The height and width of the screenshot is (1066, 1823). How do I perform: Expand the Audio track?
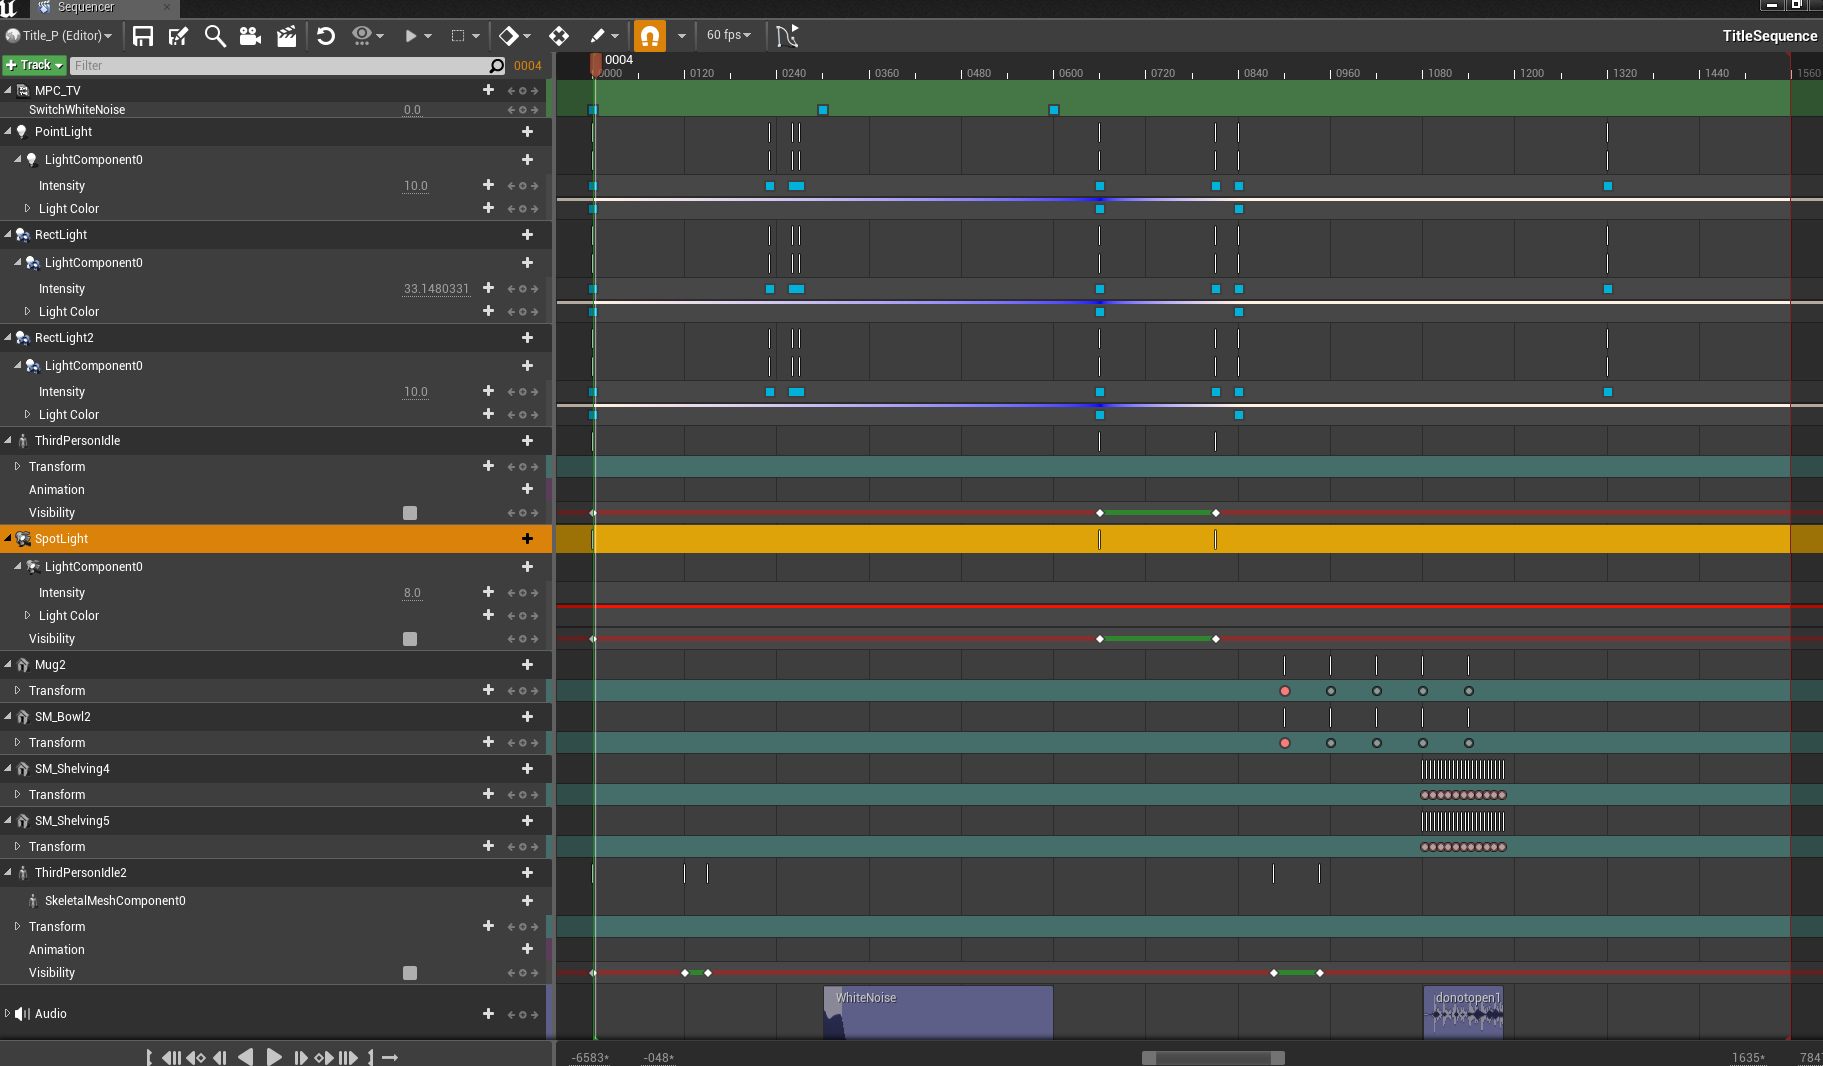8,1013
